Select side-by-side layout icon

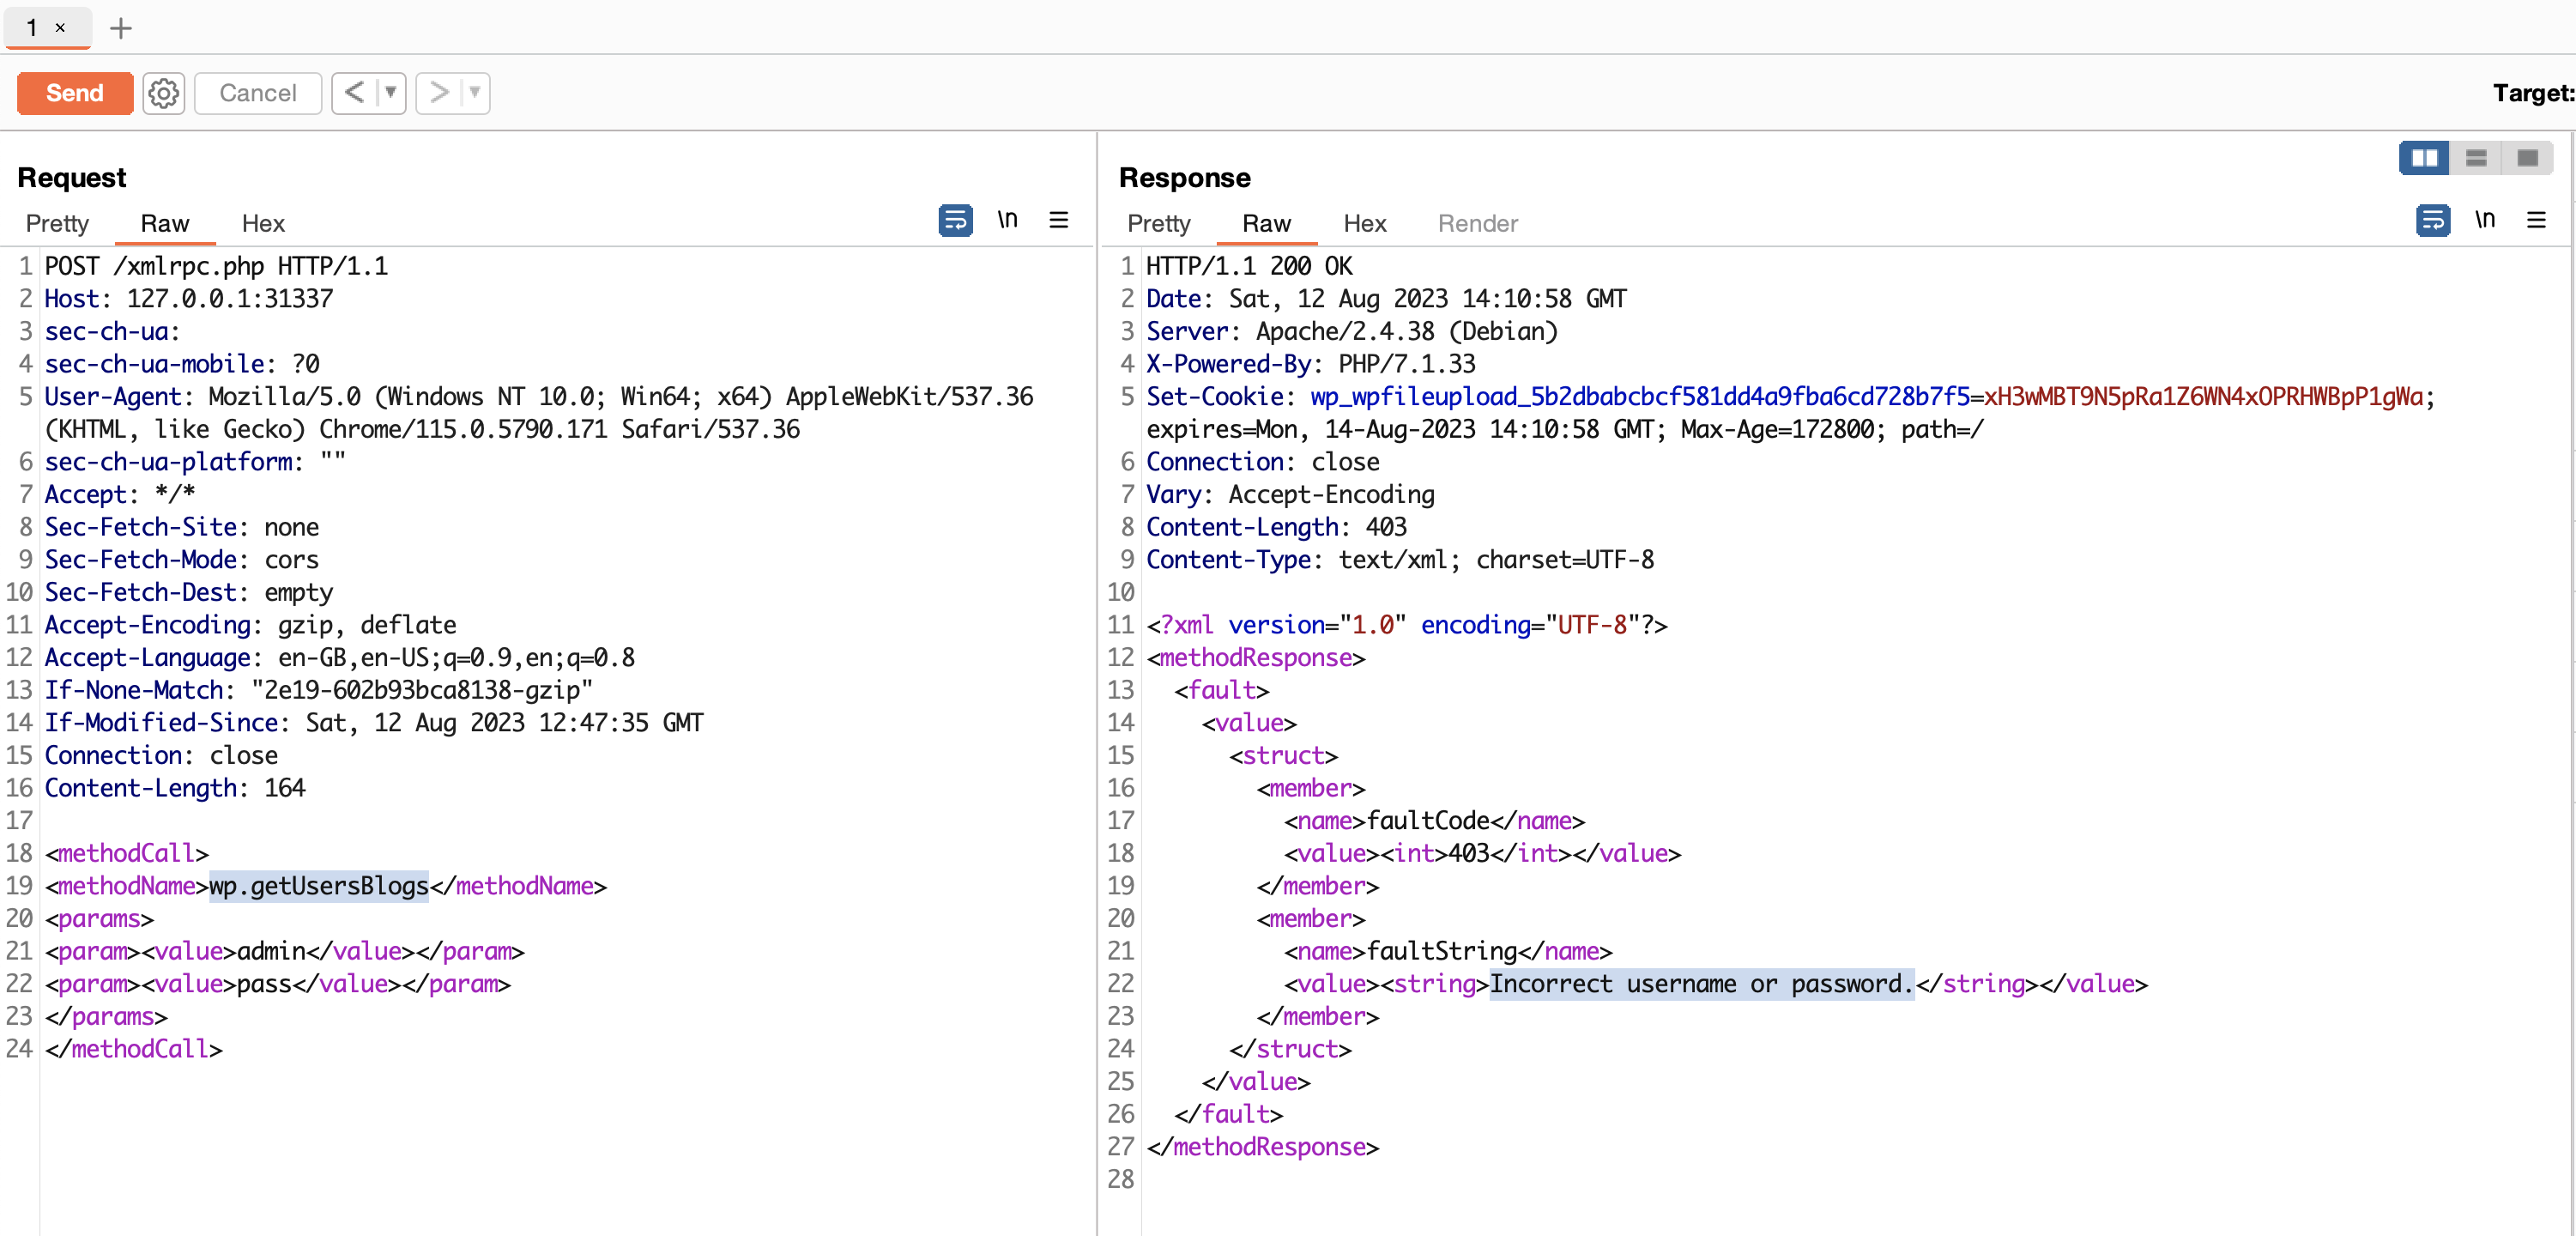(x=2424, y=158)
